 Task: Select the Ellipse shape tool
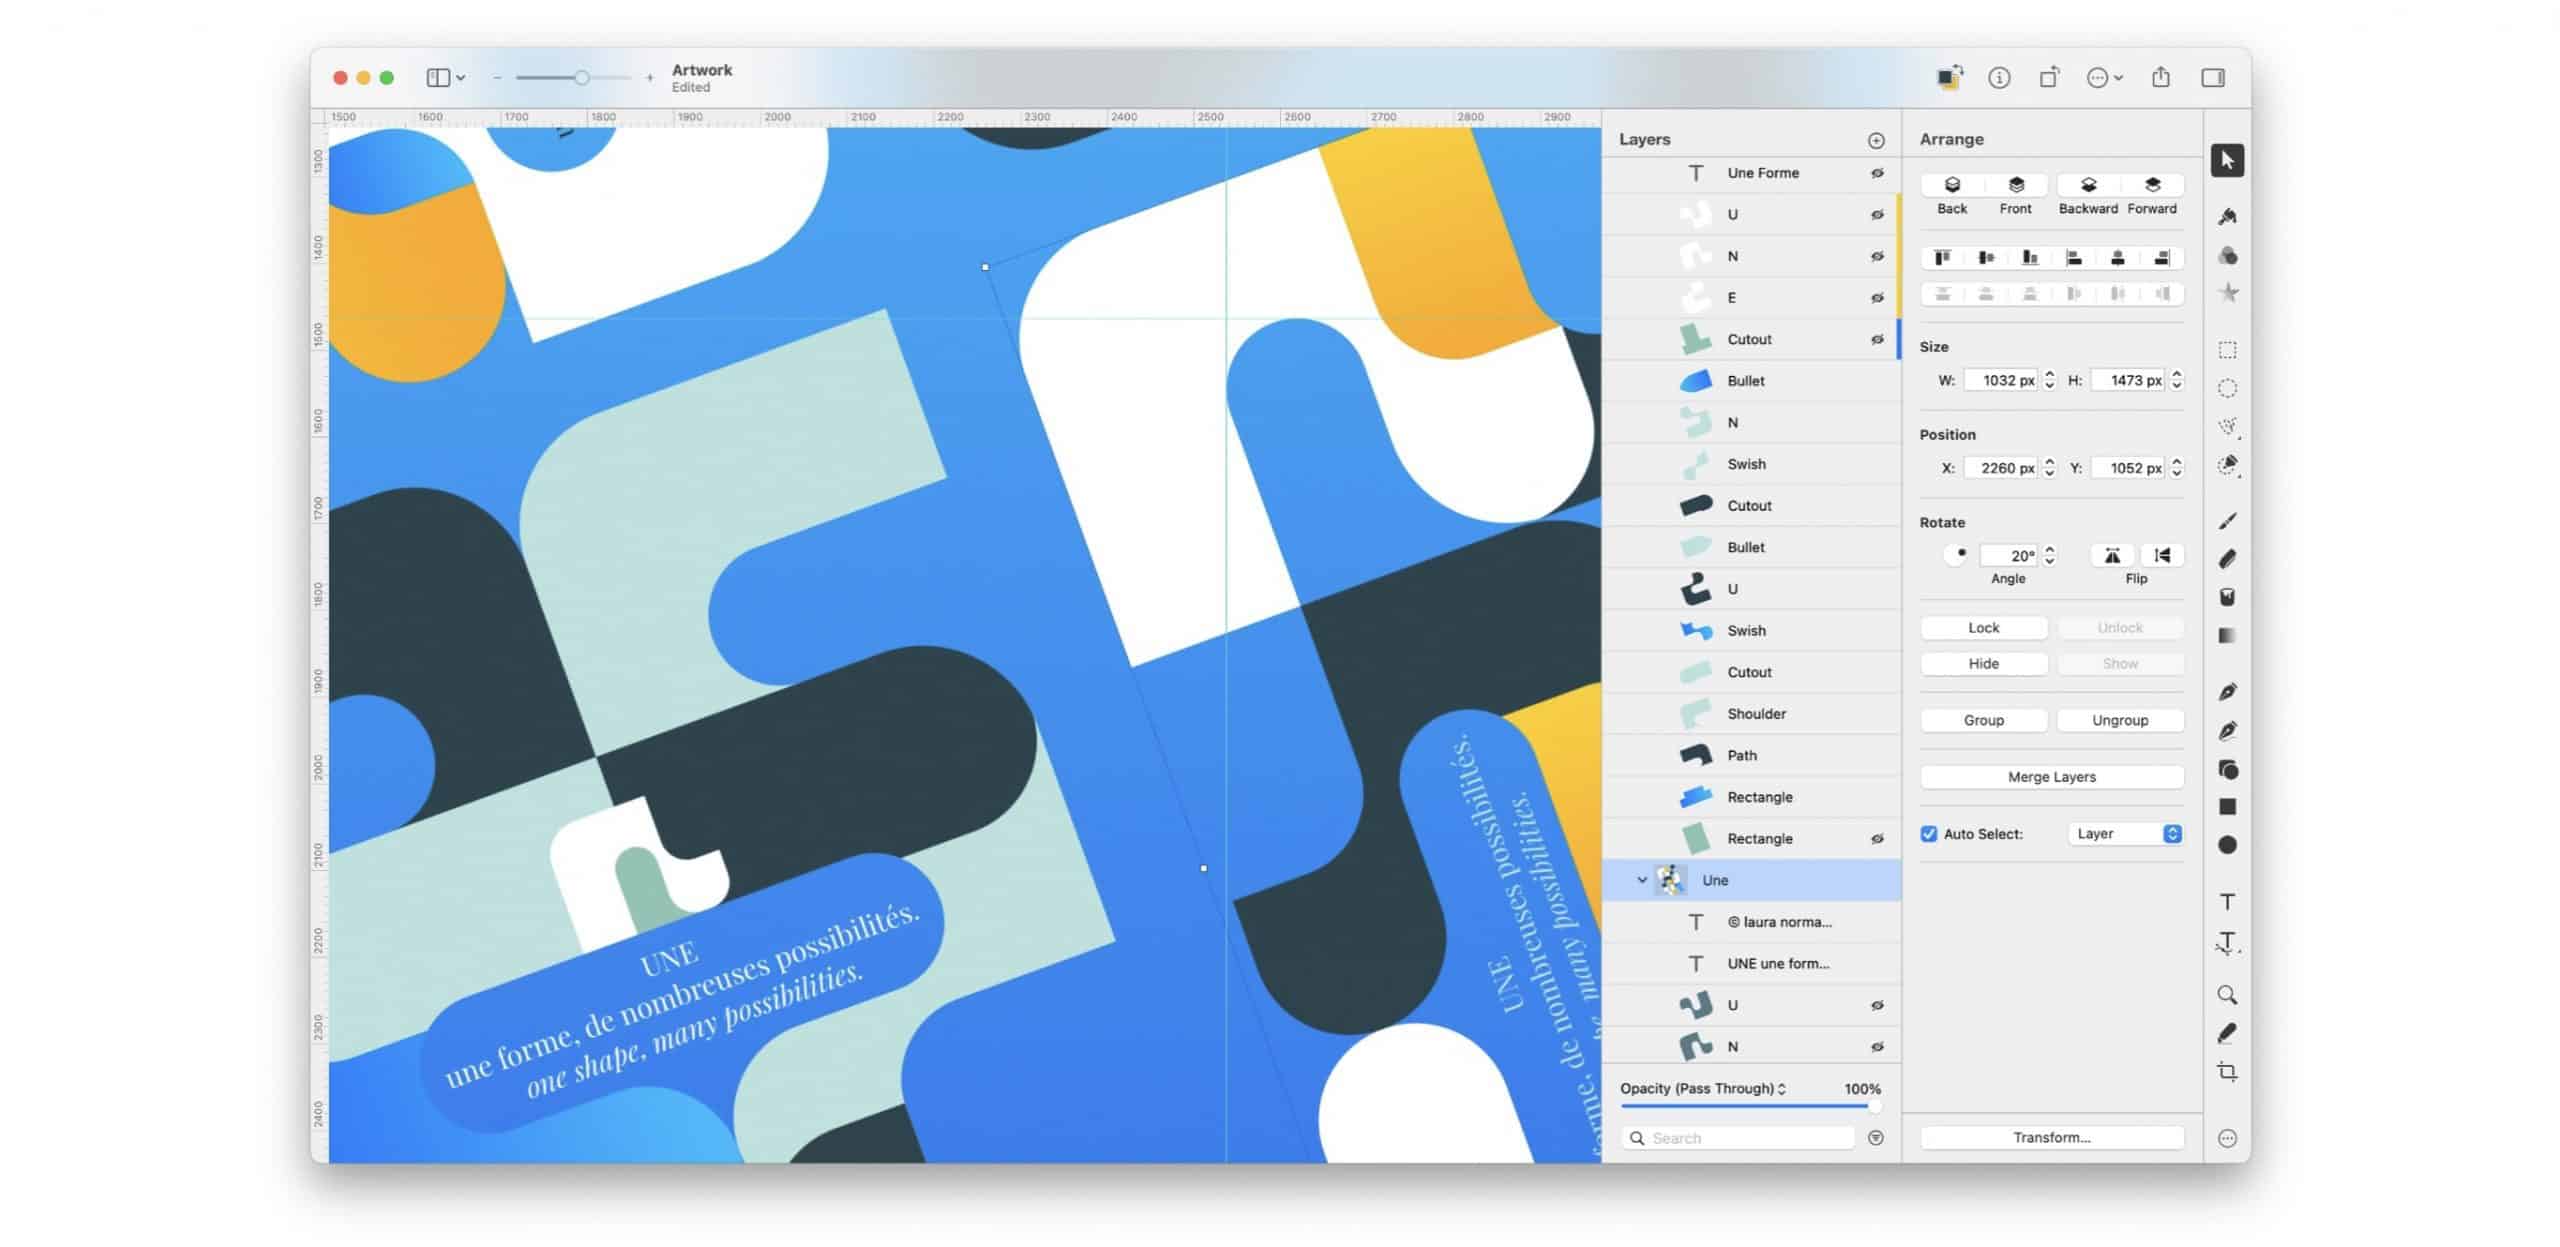(2227, 845)
